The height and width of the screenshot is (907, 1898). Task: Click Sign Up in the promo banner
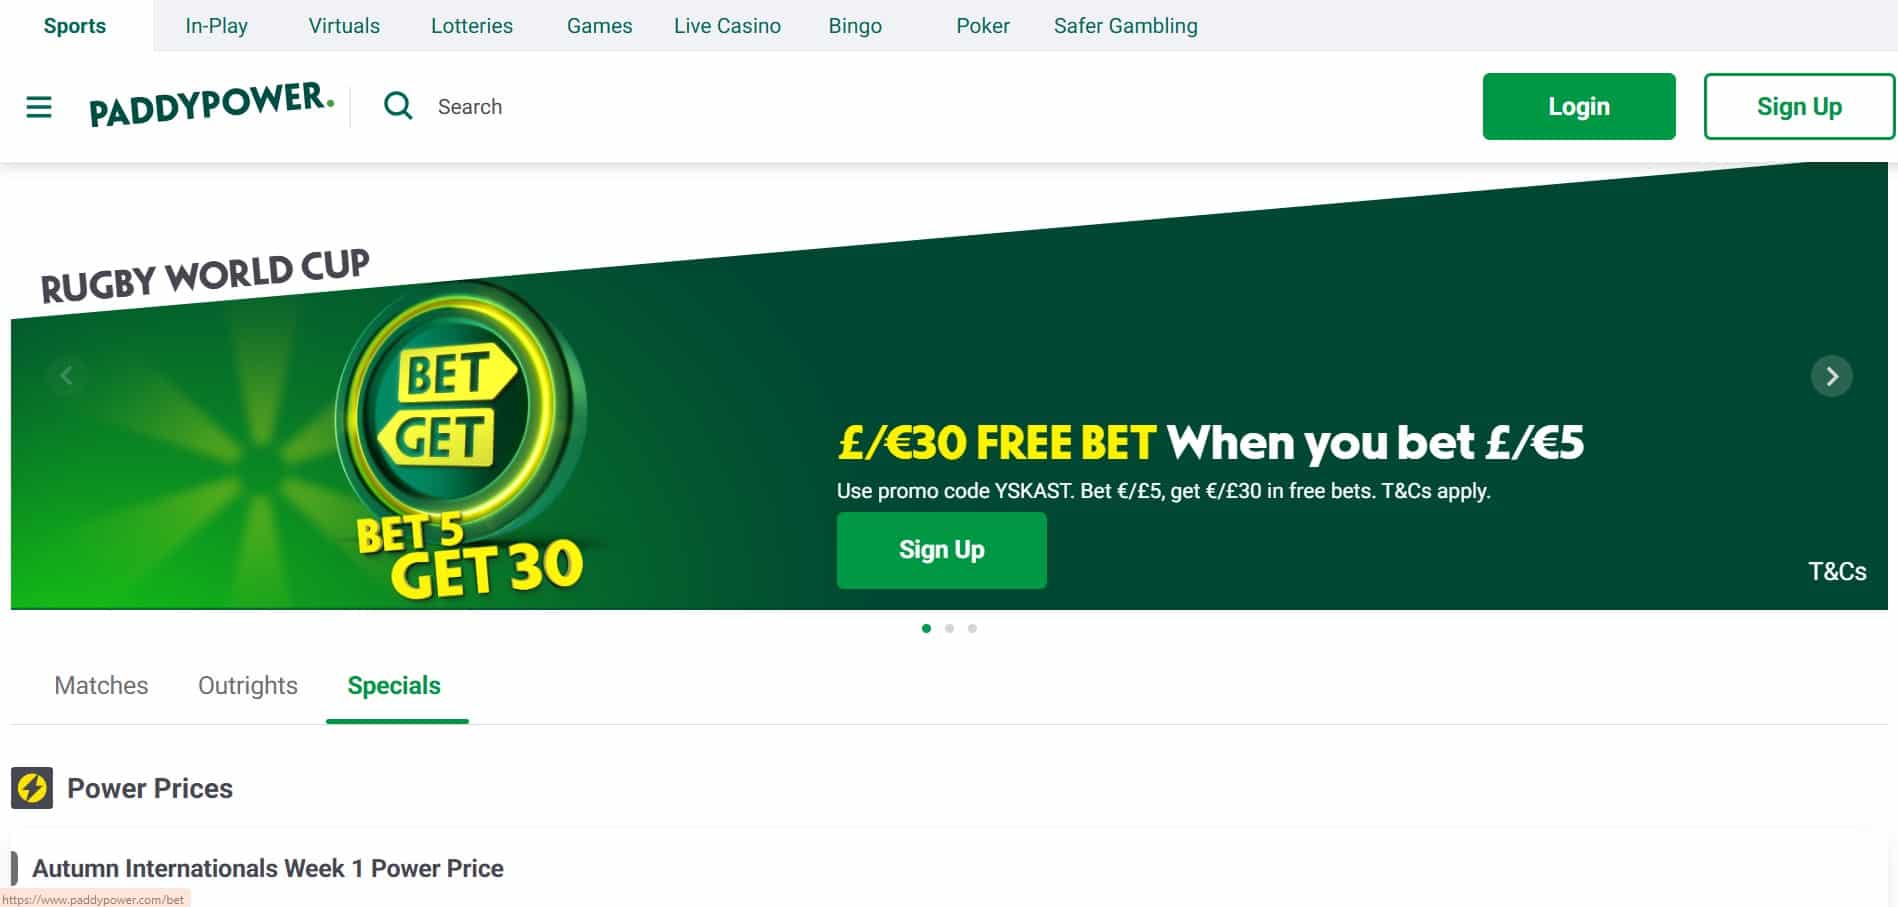coord(941,550)
